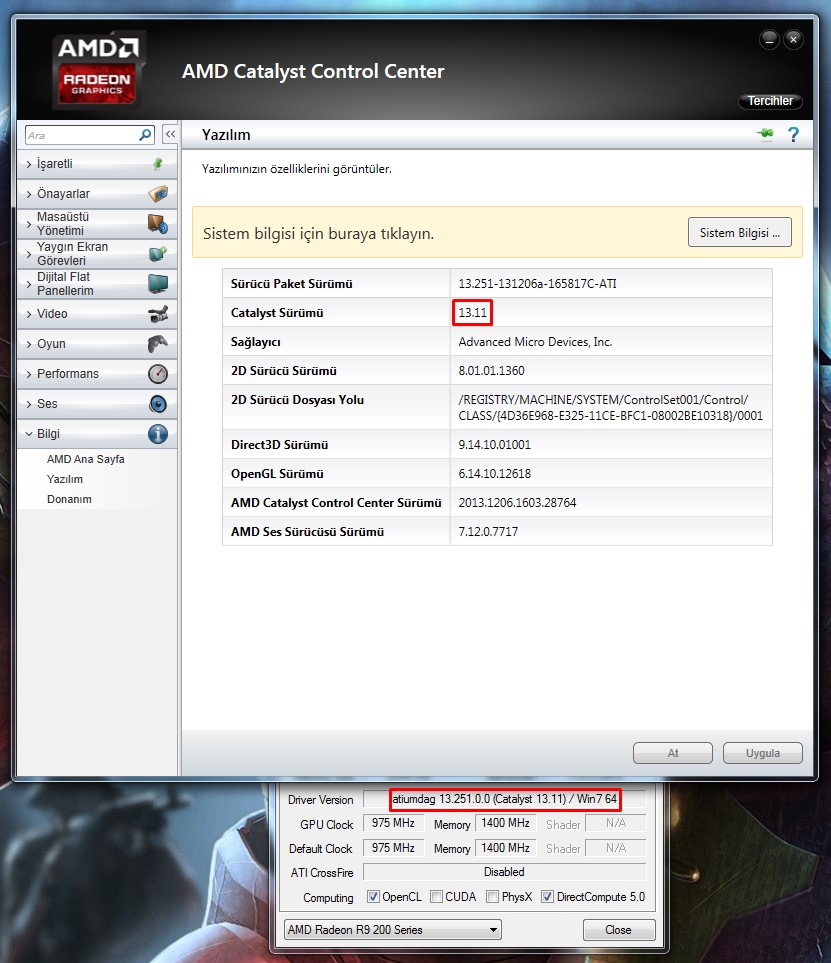The width and height of the screenshot is (831, 963).
Task: Close the Catalyst Control Center window
Action: pyautogui.click(x=794, y=39)
